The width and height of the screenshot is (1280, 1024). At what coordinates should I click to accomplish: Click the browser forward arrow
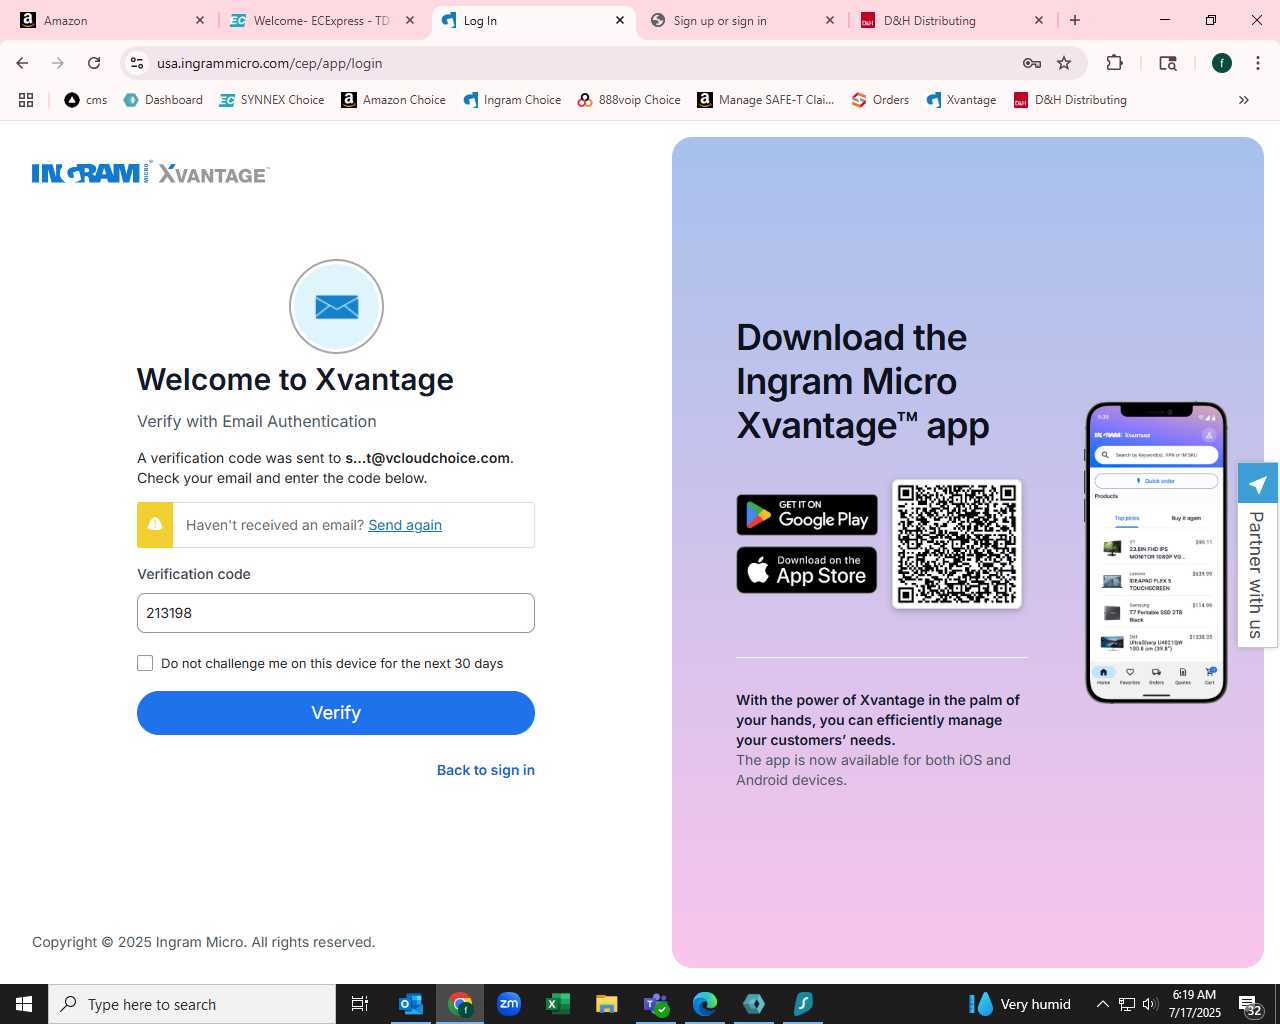click(58, 63)
